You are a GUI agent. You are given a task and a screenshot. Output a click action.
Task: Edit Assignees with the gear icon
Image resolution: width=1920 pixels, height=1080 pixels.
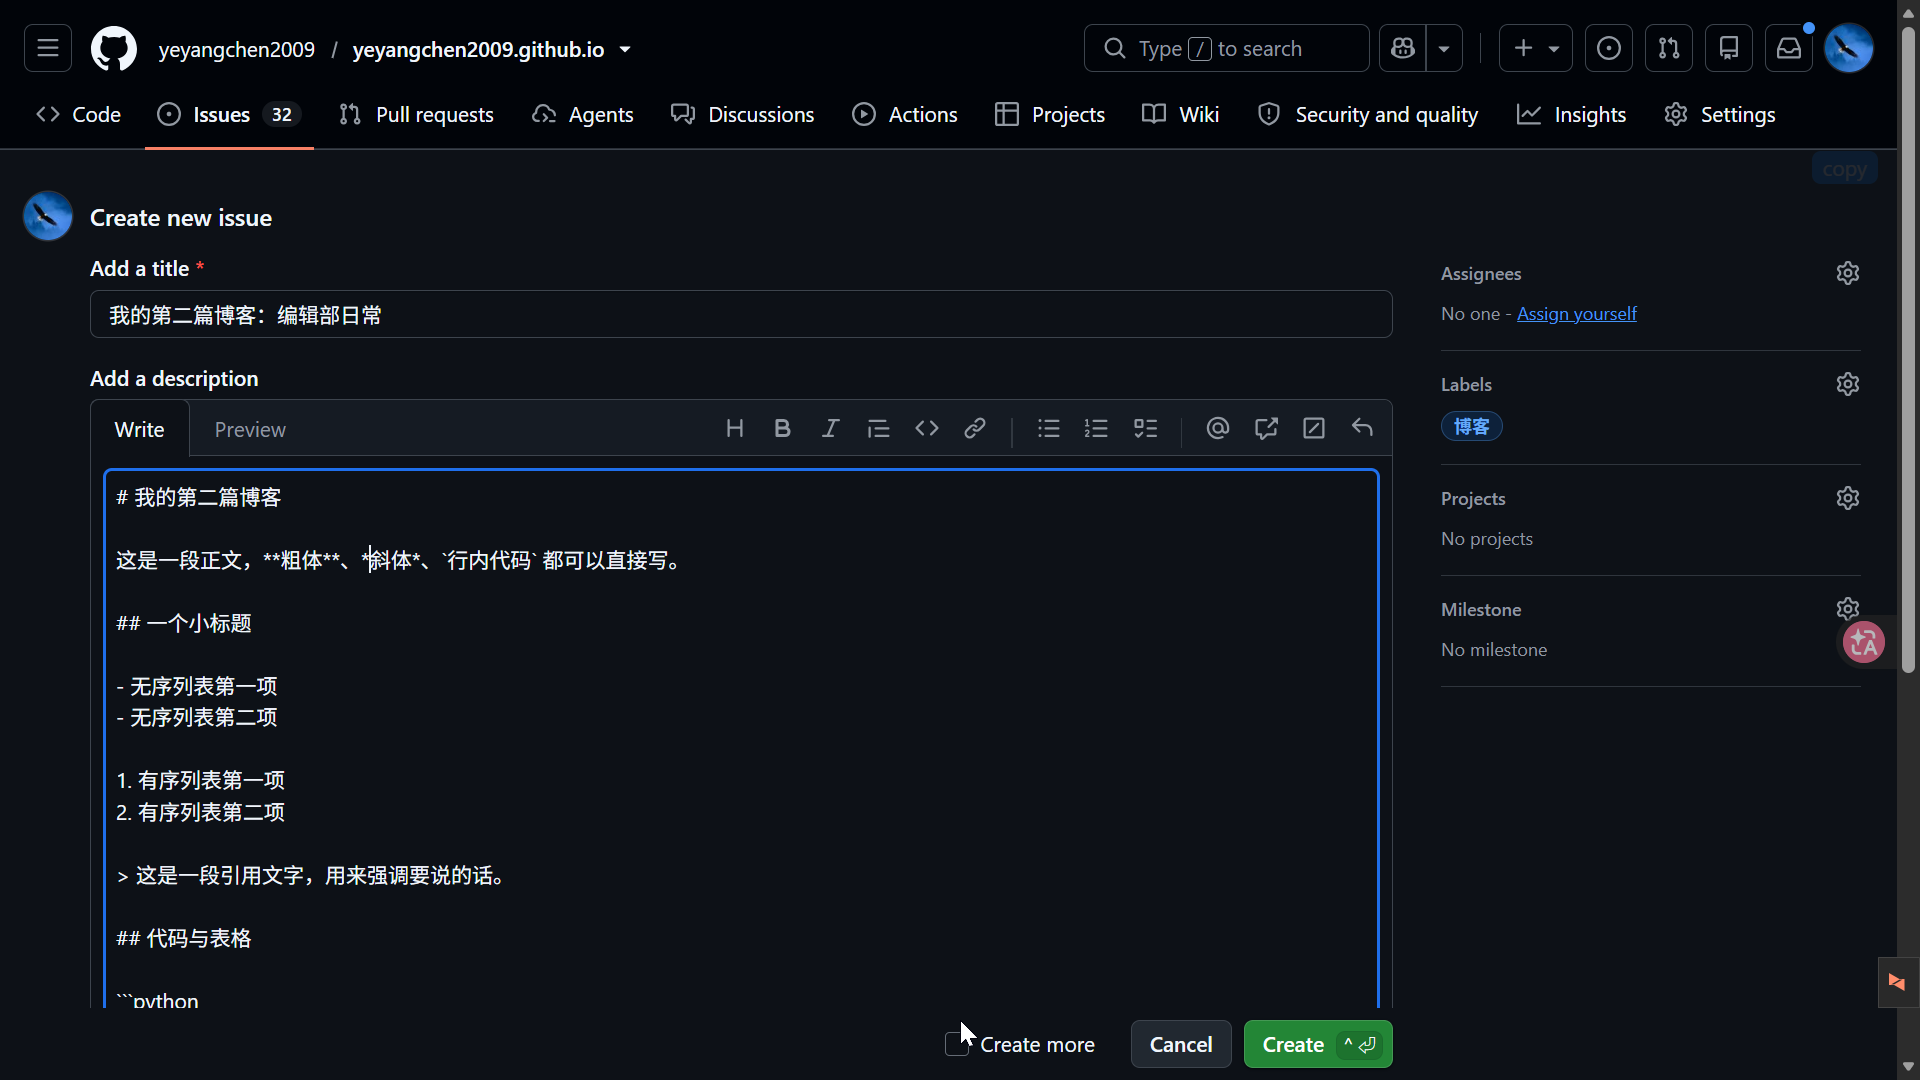1848,273
